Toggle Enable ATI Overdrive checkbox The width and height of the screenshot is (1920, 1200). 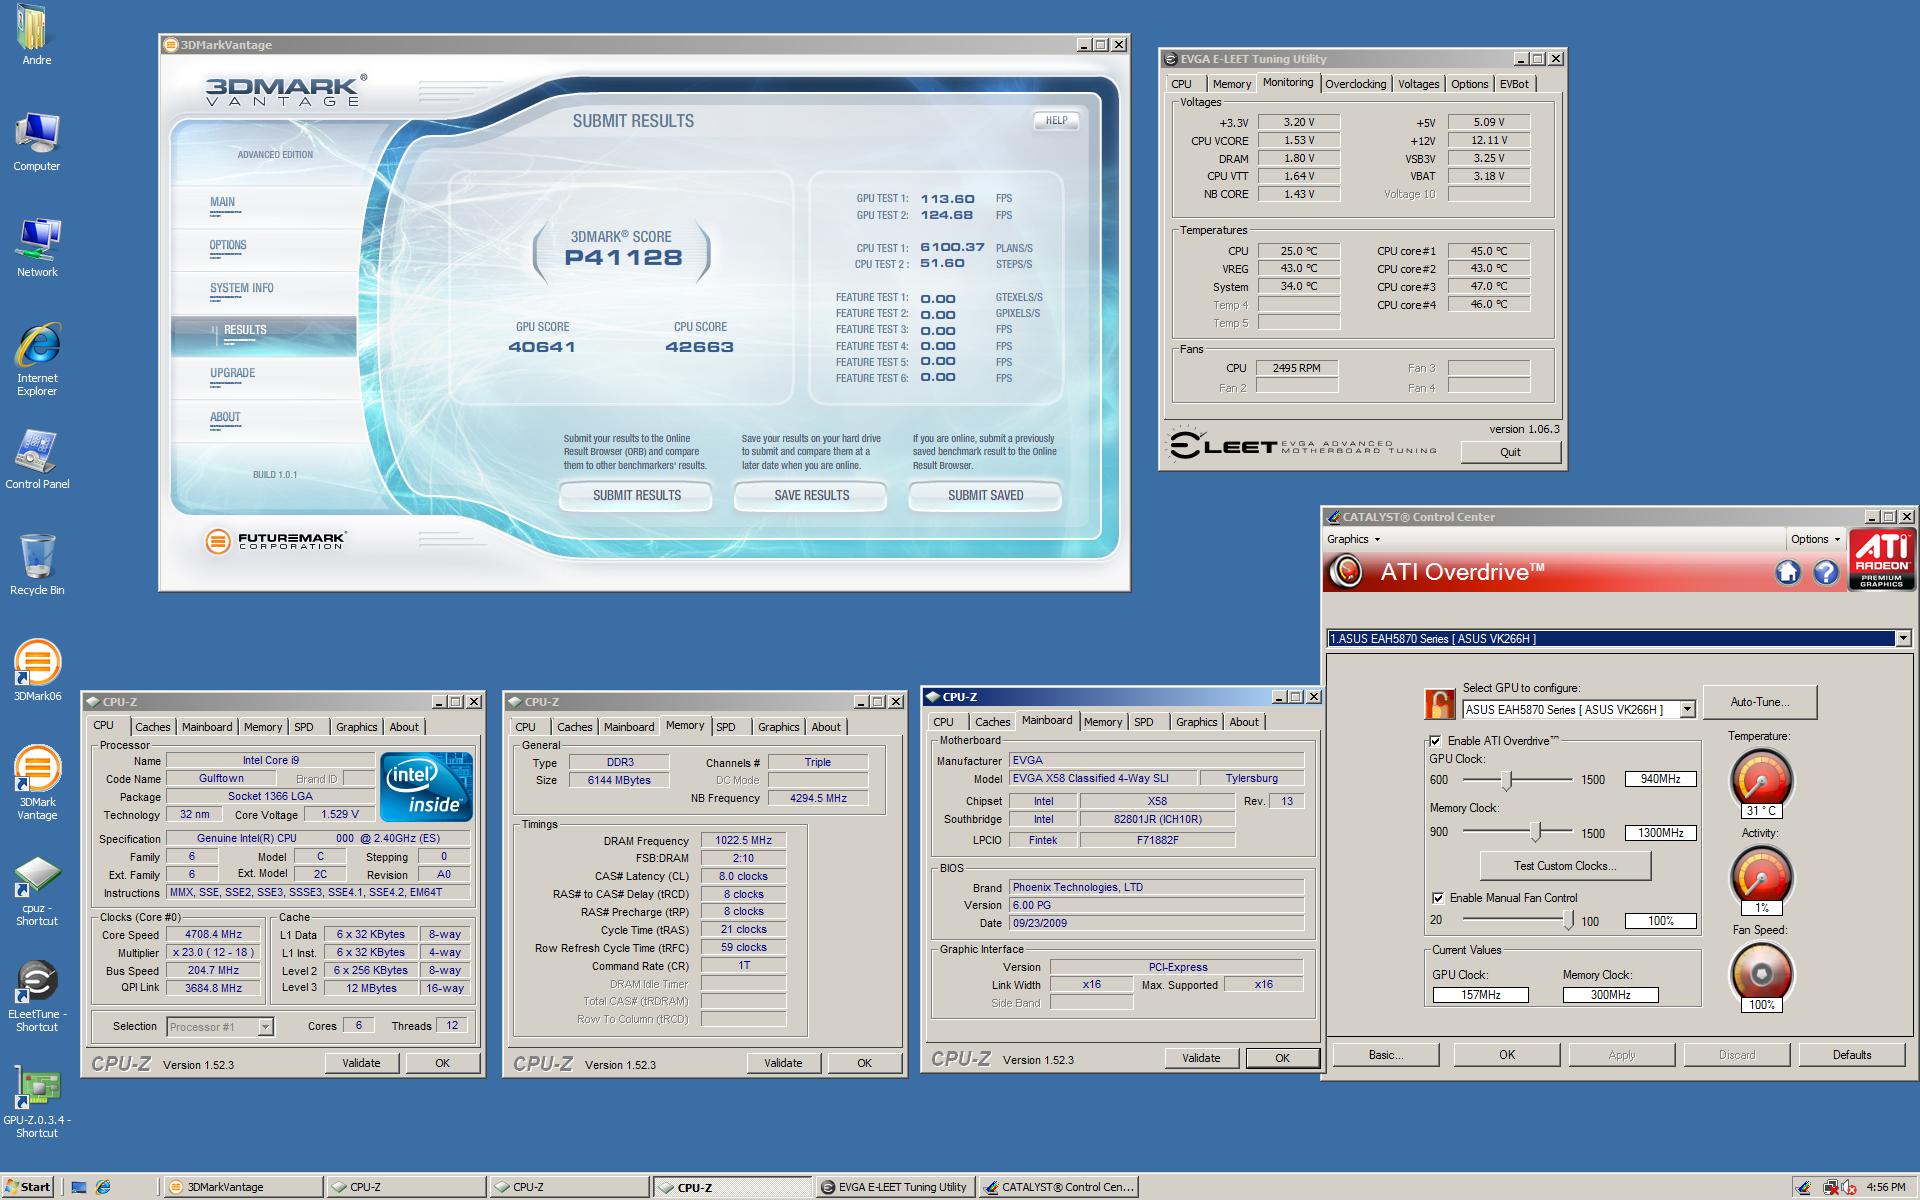(x=1436, y=741)
